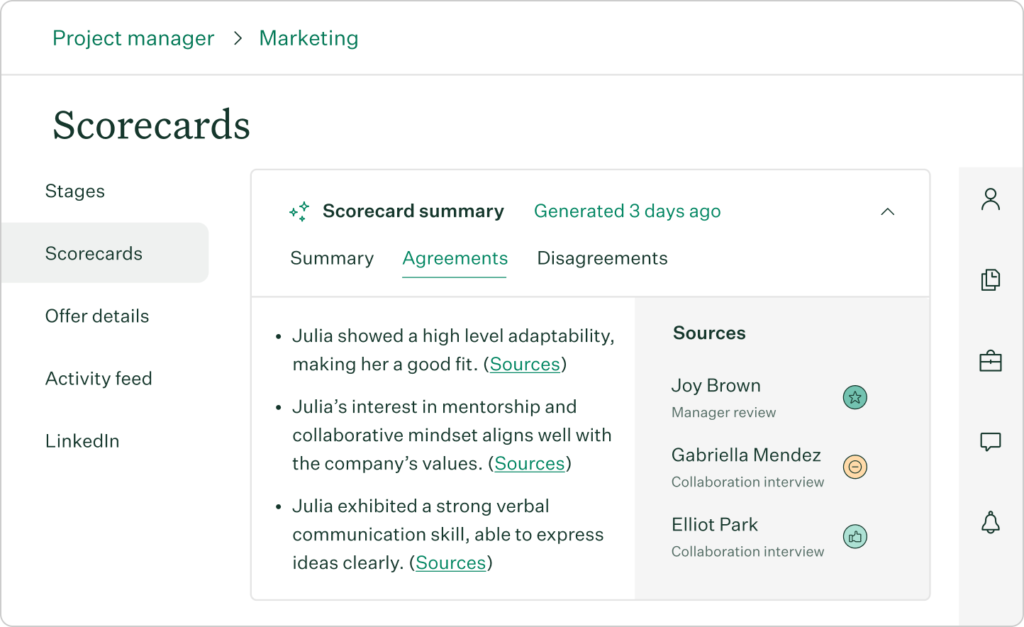Open the briefcase icon in right sidebar
Image resolution: width=1024 pixels, height=627 pixels.
pyautogui.click(x=991, y=361)
